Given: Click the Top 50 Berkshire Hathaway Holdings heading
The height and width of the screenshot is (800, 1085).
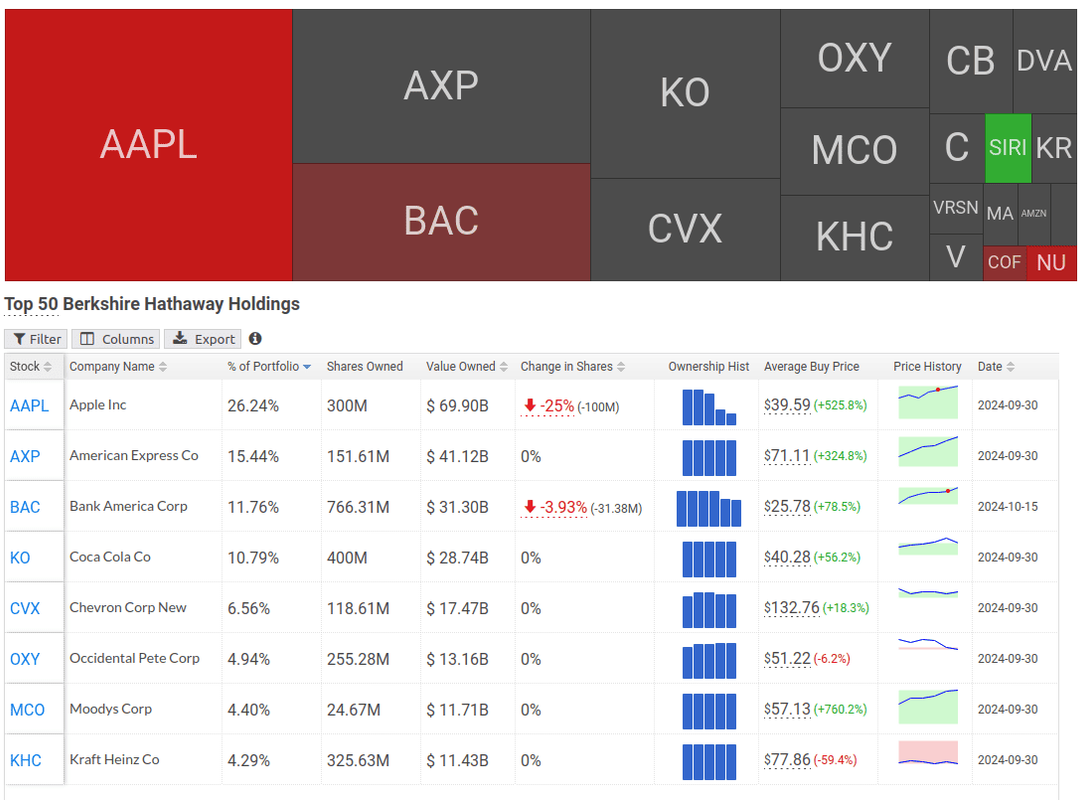Looking at the screenshot, I should click(152, 304).
